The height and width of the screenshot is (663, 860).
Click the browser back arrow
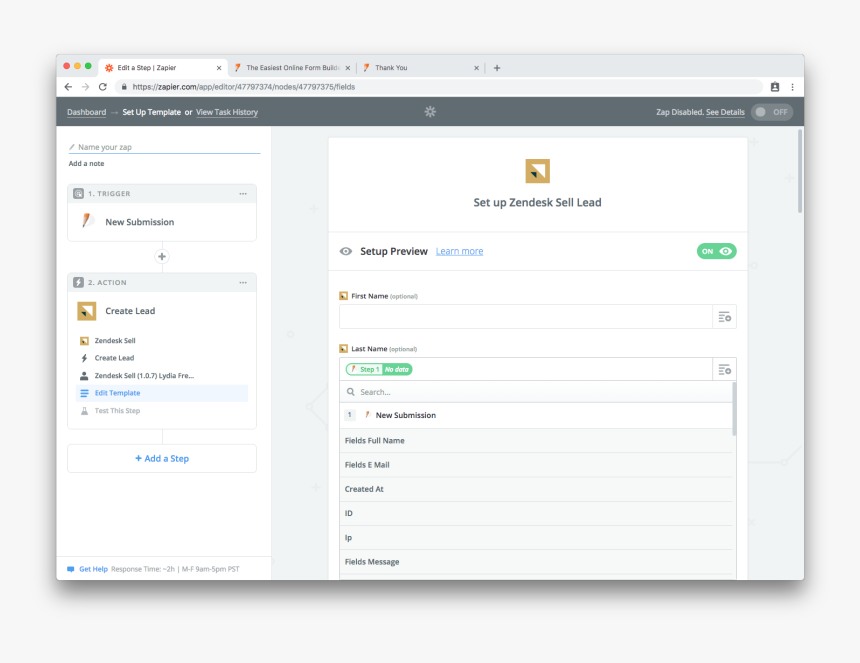coord(68,87)
